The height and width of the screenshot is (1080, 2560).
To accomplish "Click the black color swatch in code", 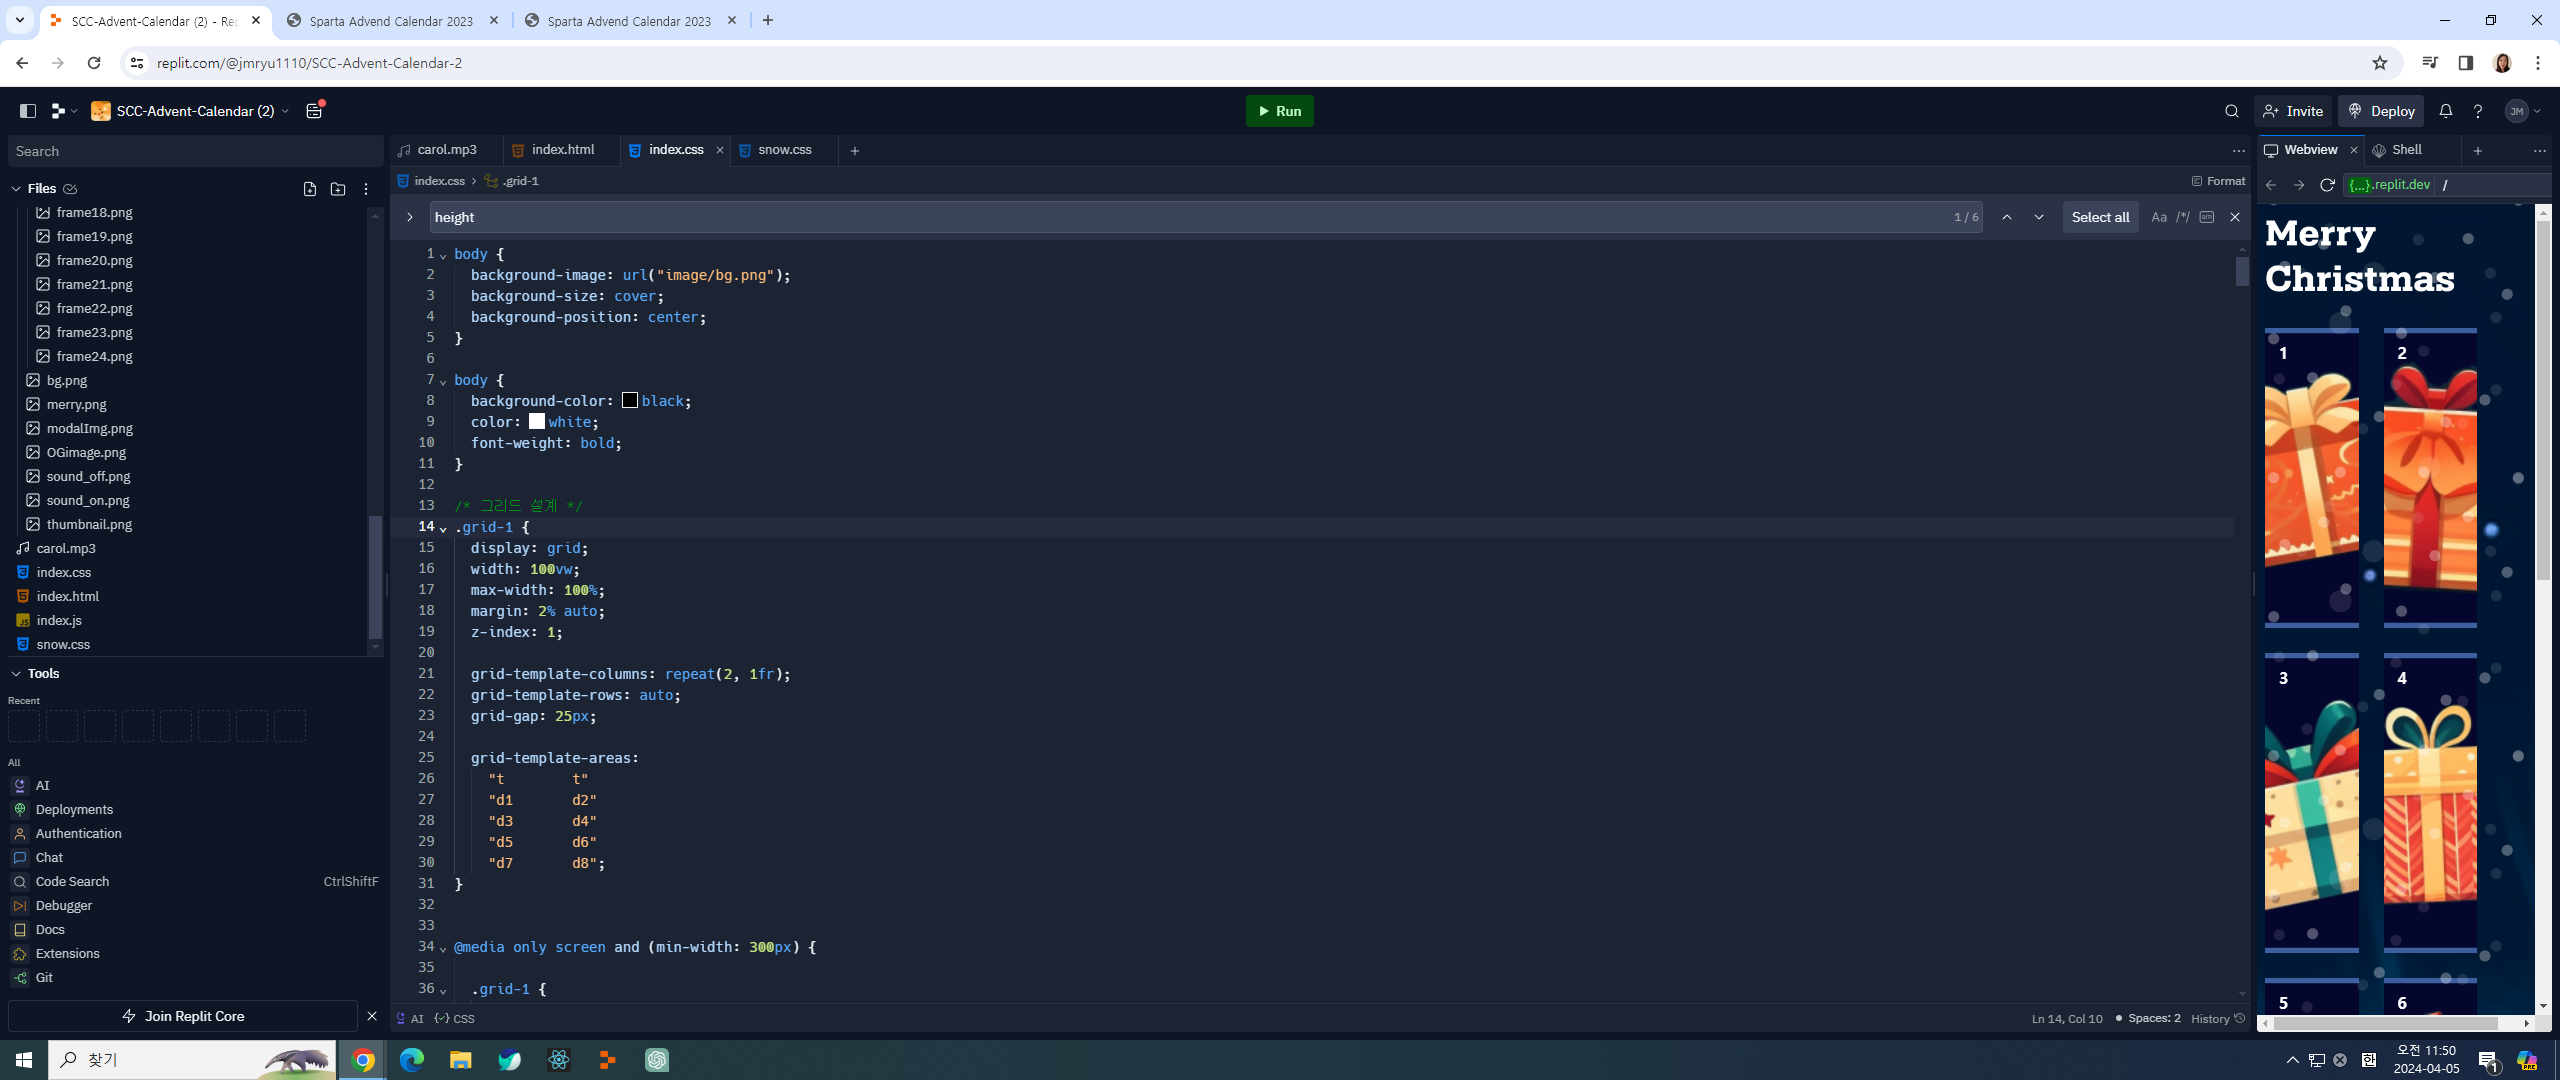I will click(630, 401).
